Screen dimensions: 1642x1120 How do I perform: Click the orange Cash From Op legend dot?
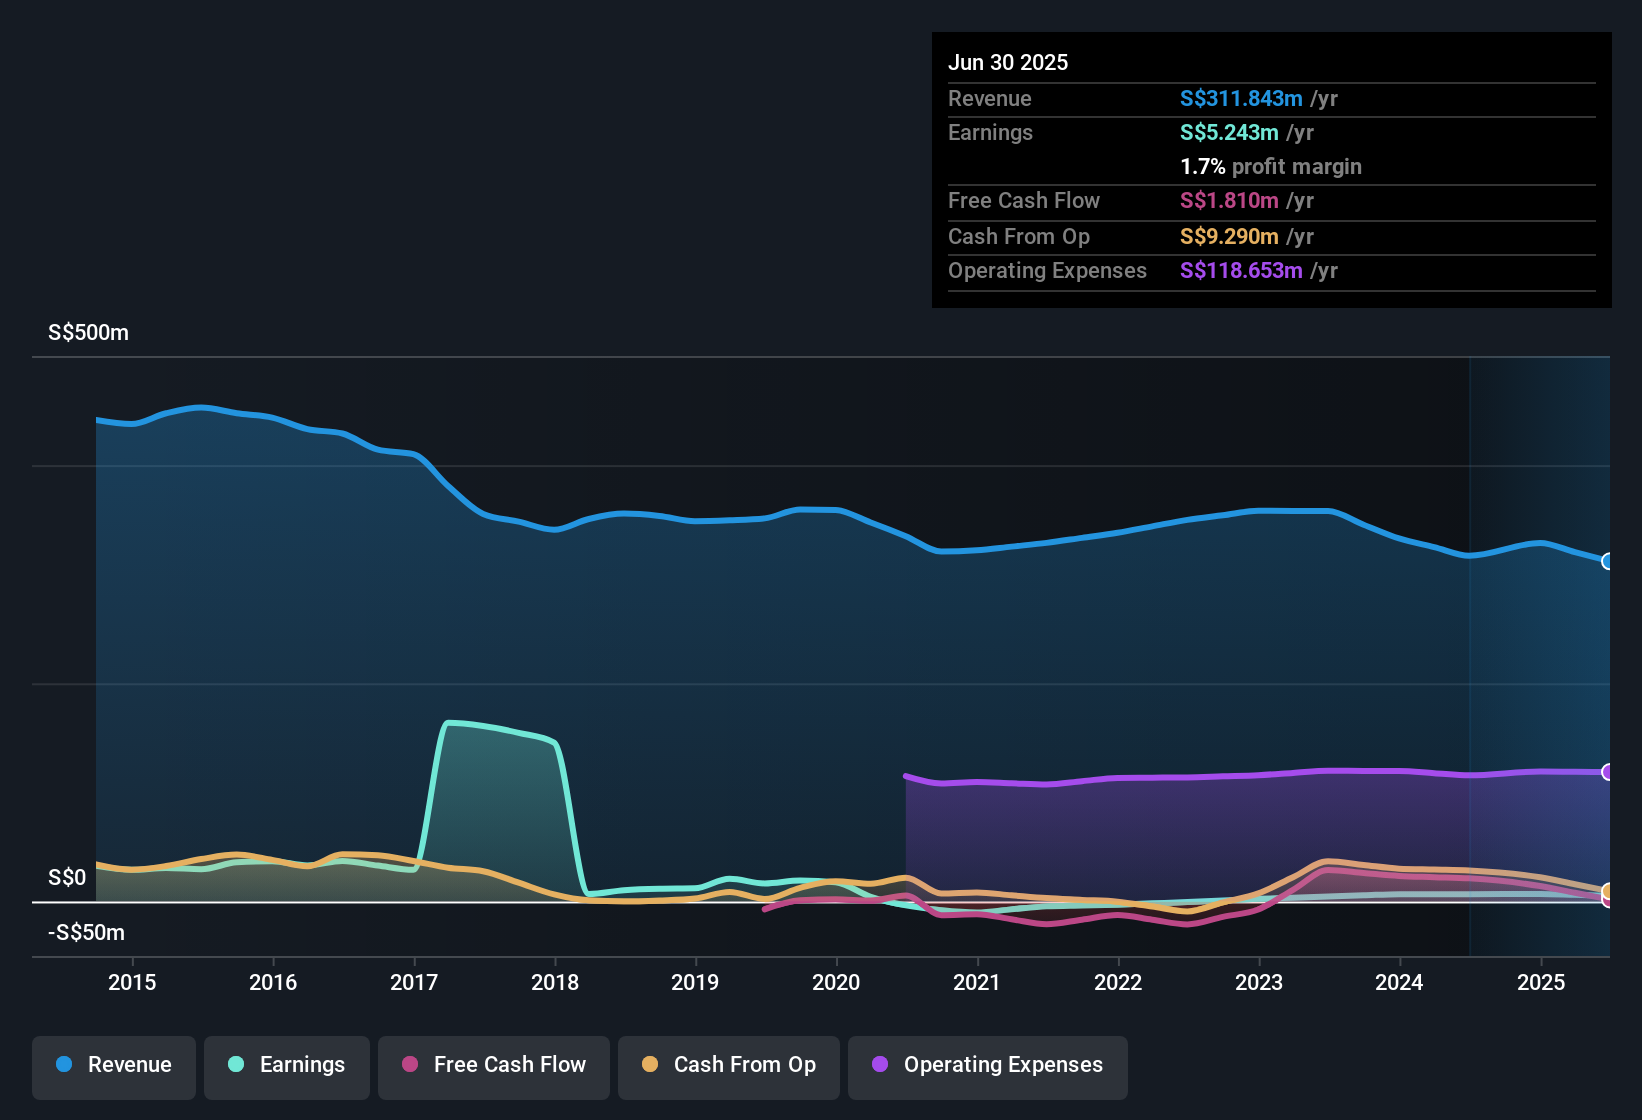pyautogui.click(x=650, y=1064)
